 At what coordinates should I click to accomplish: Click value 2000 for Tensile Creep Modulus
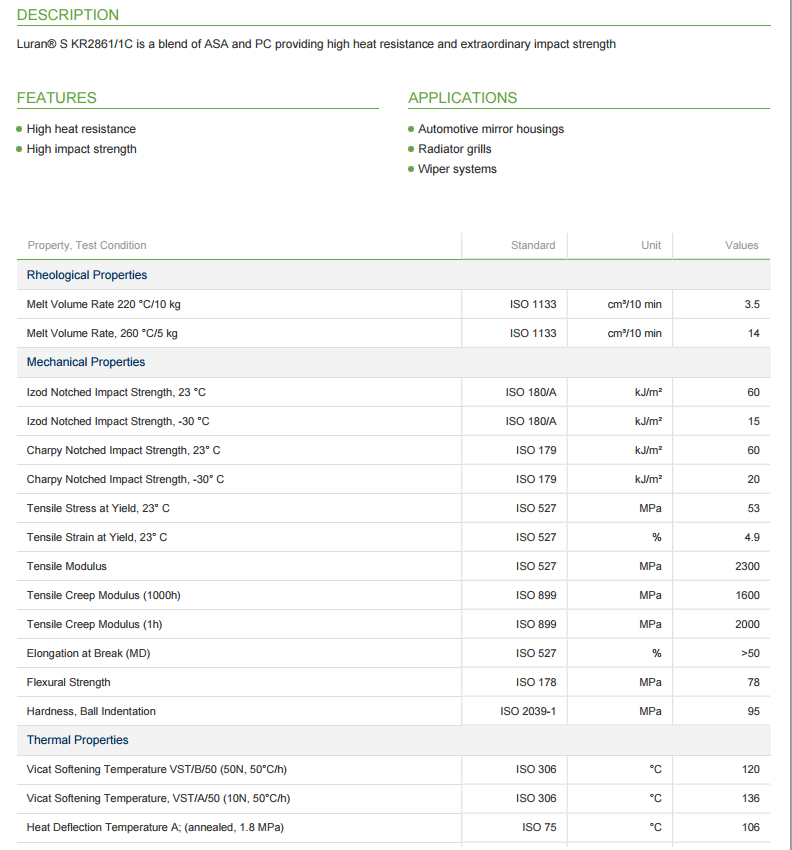click(747, 624)
